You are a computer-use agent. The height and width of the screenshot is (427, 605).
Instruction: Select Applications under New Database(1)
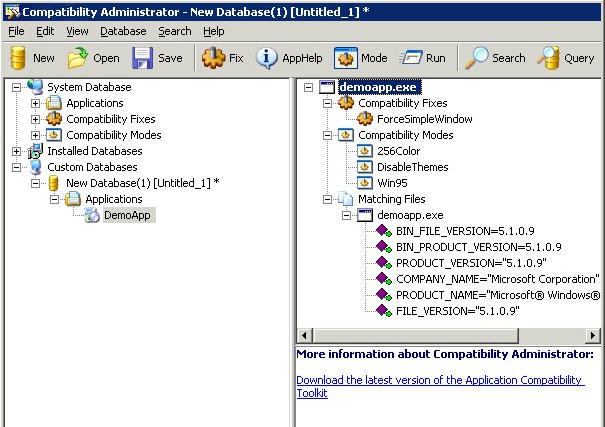point(114,199)
